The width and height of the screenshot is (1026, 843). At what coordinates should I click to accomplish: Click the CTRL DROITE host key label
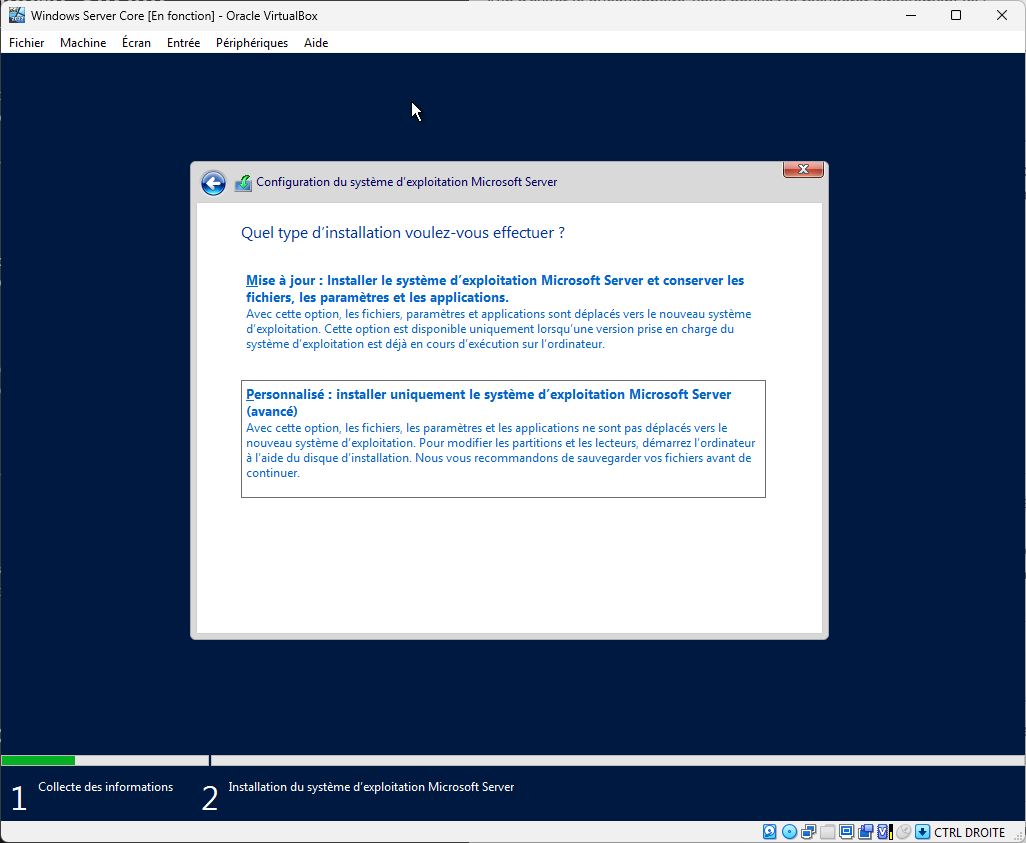point(970,833)
